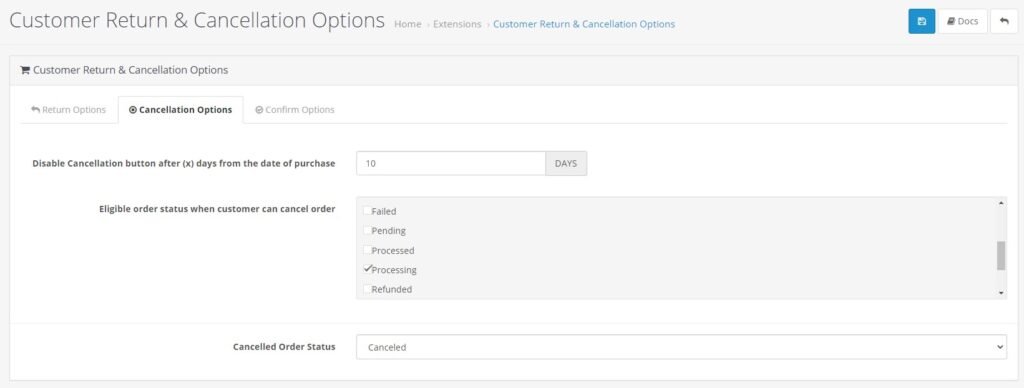Open the Cancelled Order Status dropdown

681,348
